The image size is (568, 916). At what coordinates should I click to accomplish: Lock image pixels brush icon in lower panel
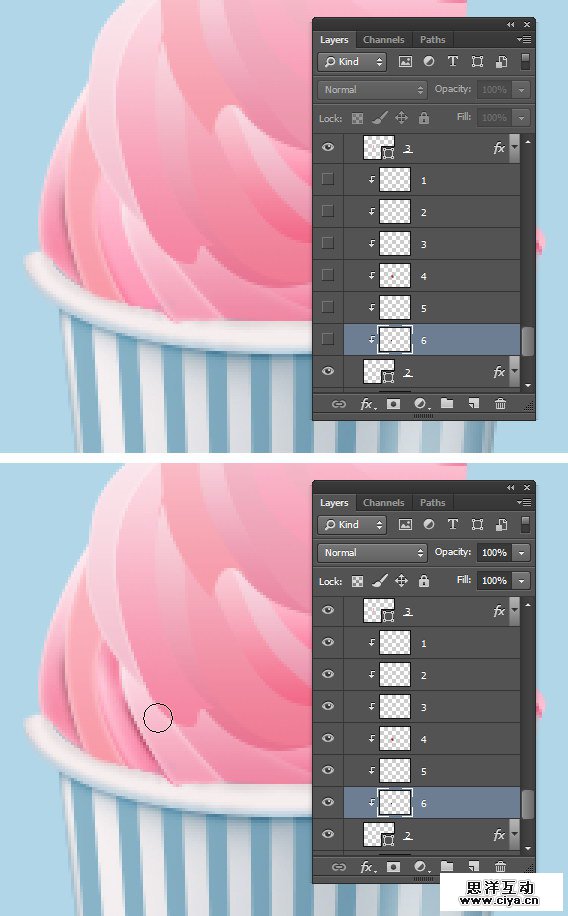click(380, 581)
